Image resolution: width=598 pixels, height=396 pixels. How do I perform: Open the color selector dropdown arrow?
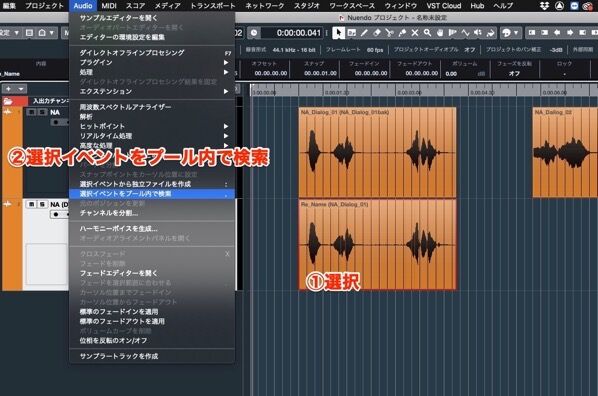coord(516,33)
